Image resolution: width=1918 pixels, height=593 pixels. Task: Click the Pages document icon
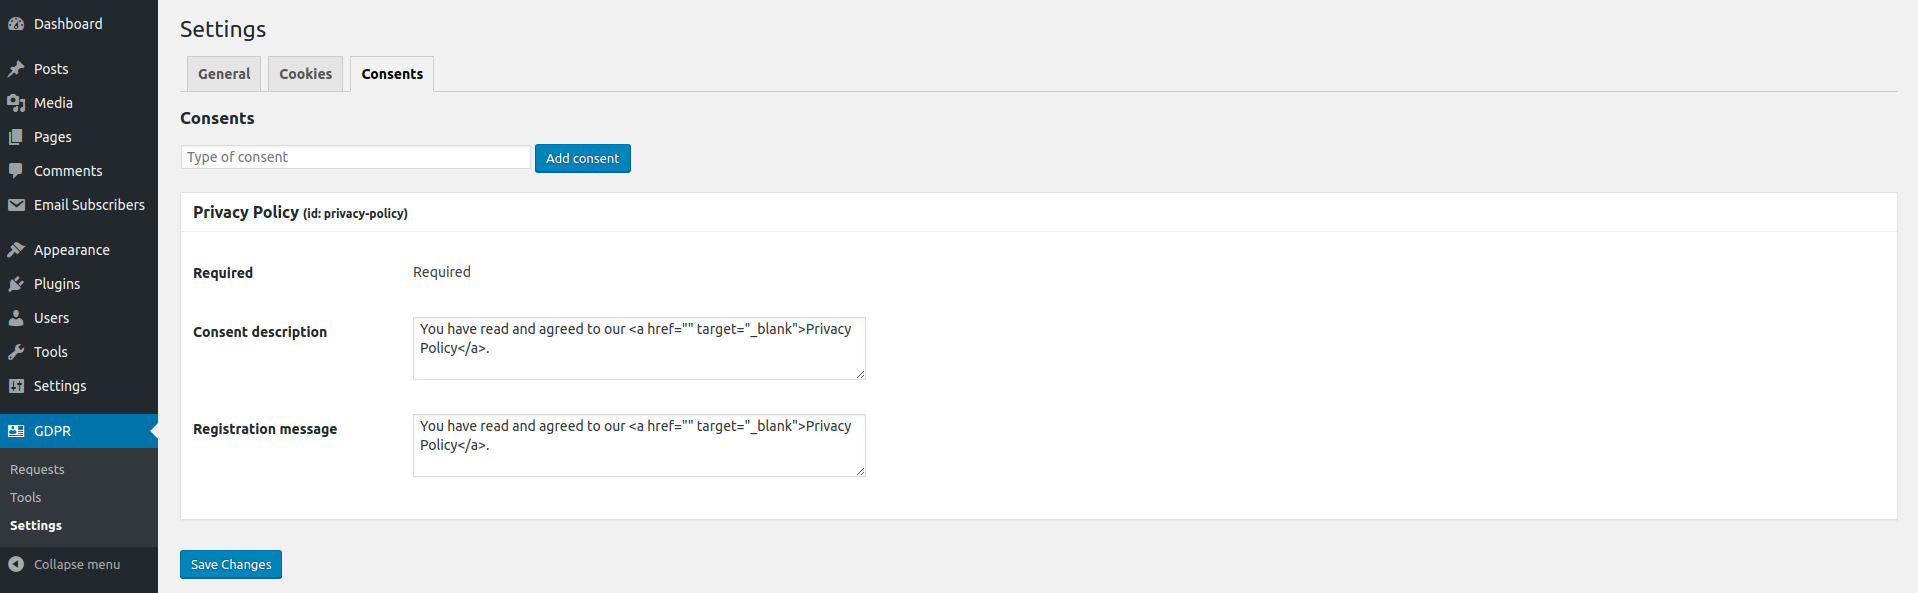(x=16, y=137)
